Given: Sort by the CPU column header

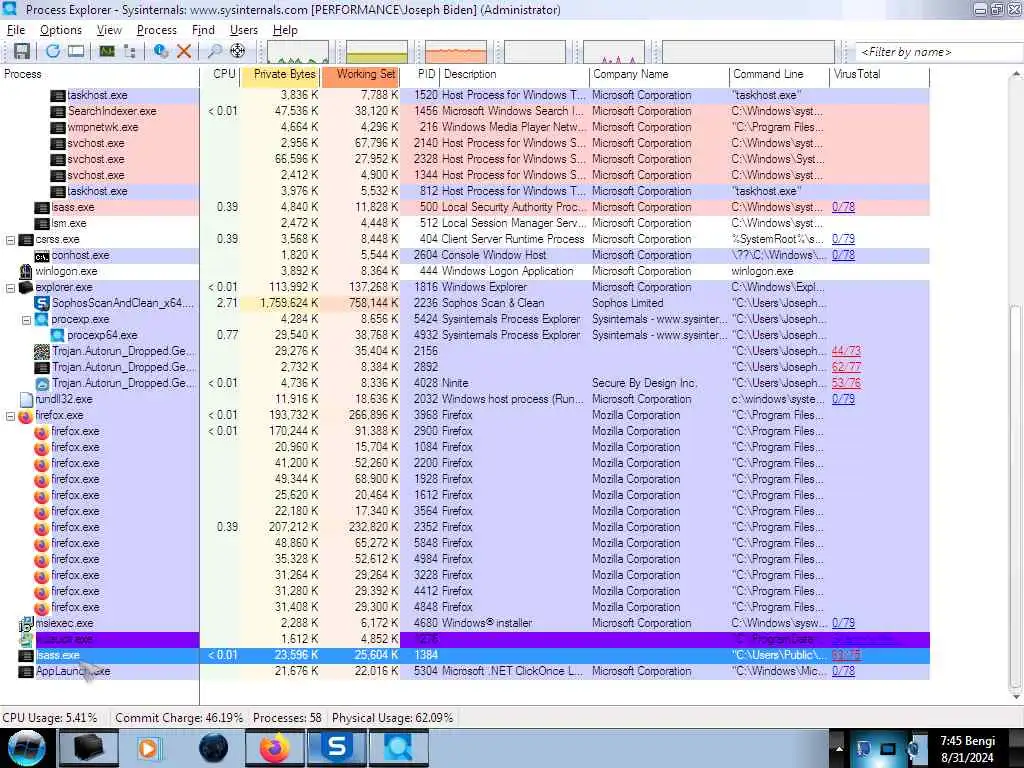Looking at the screenshot, I should click(221, 74).
